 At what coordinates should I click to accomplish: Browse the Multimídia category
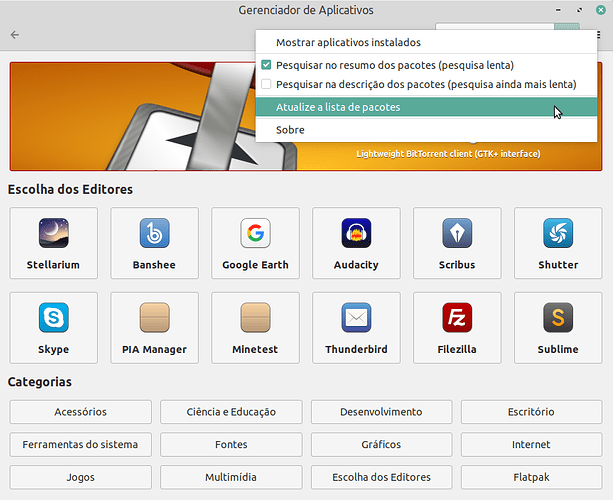[x=231, y=477]
